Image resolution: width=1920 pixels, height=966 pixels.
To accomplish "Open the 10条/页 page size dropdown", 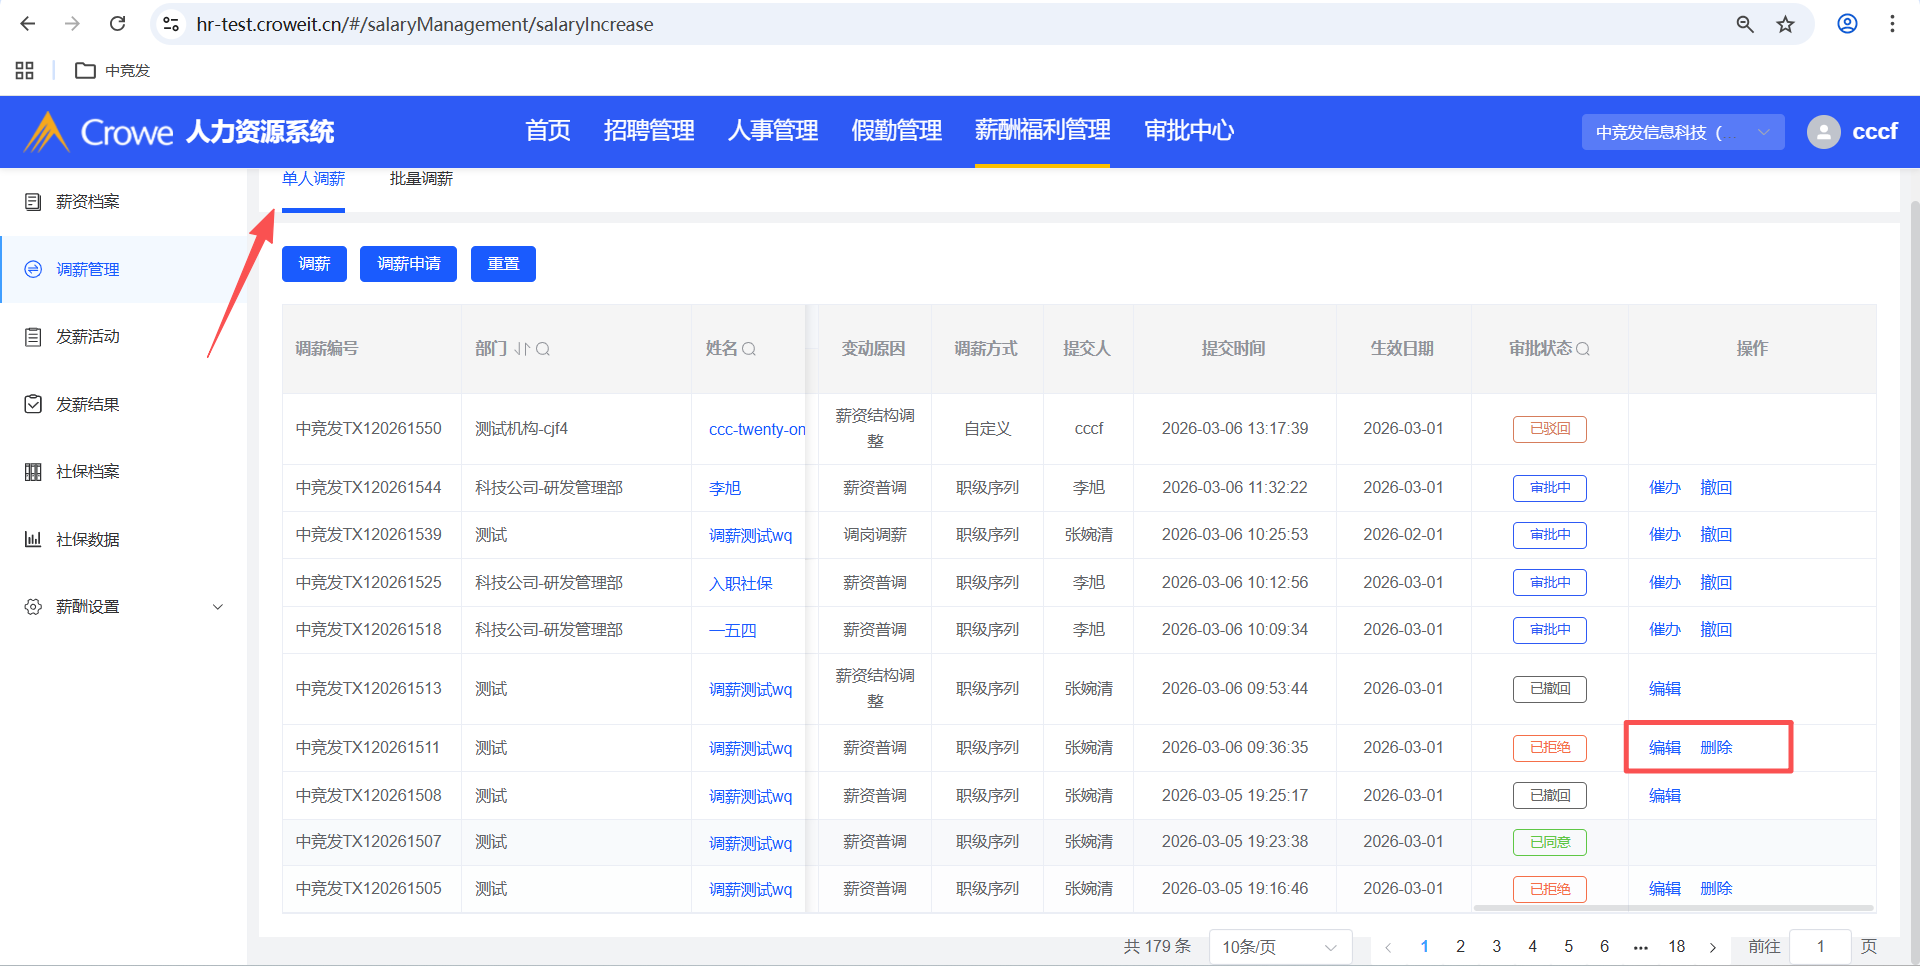I will [1279, 947].
